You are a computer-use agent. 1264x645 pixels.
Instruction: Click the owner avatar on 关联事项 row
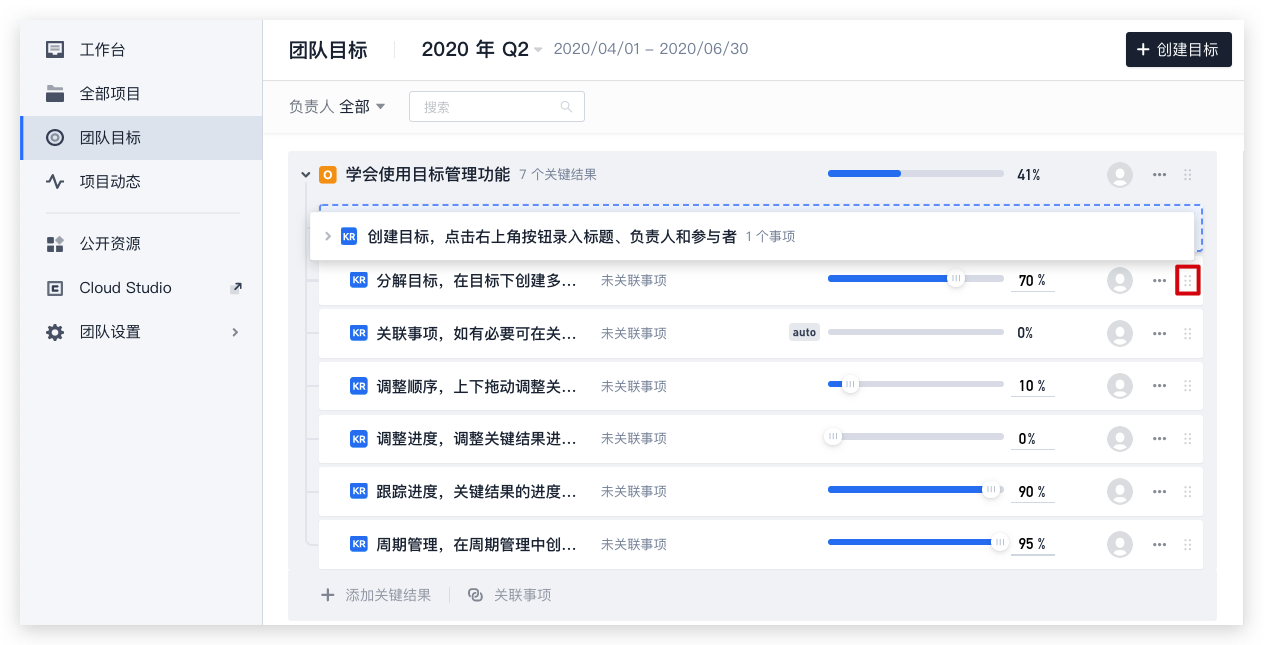(x=1119, y=333)
